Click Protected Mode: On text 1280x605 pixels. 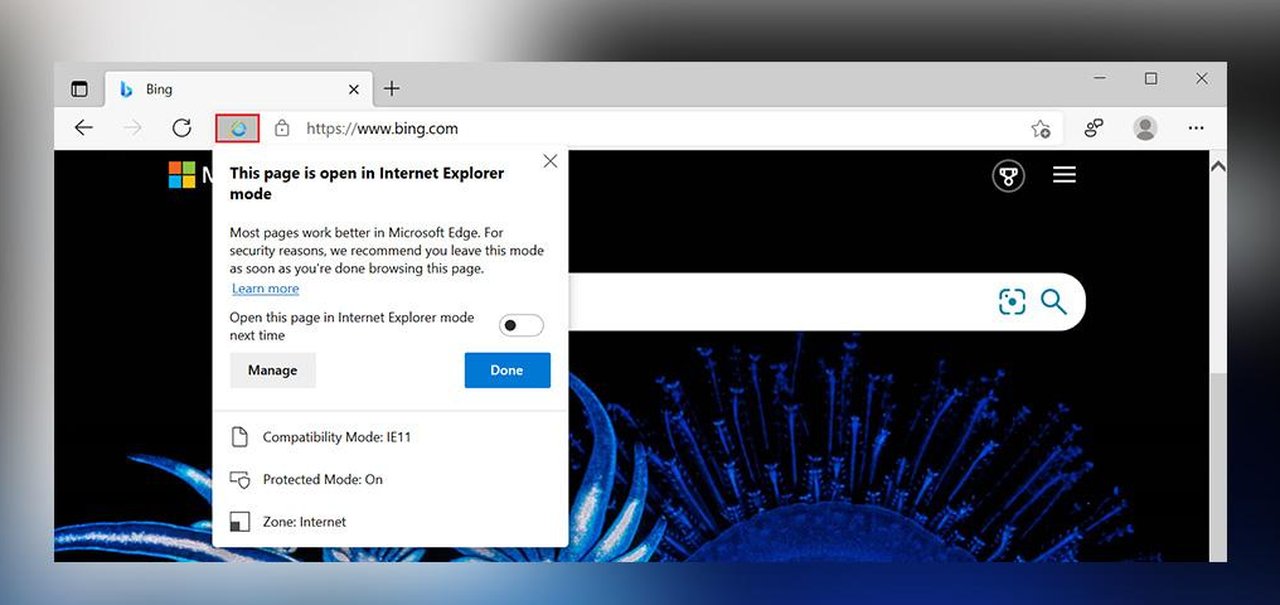[322, 479]
